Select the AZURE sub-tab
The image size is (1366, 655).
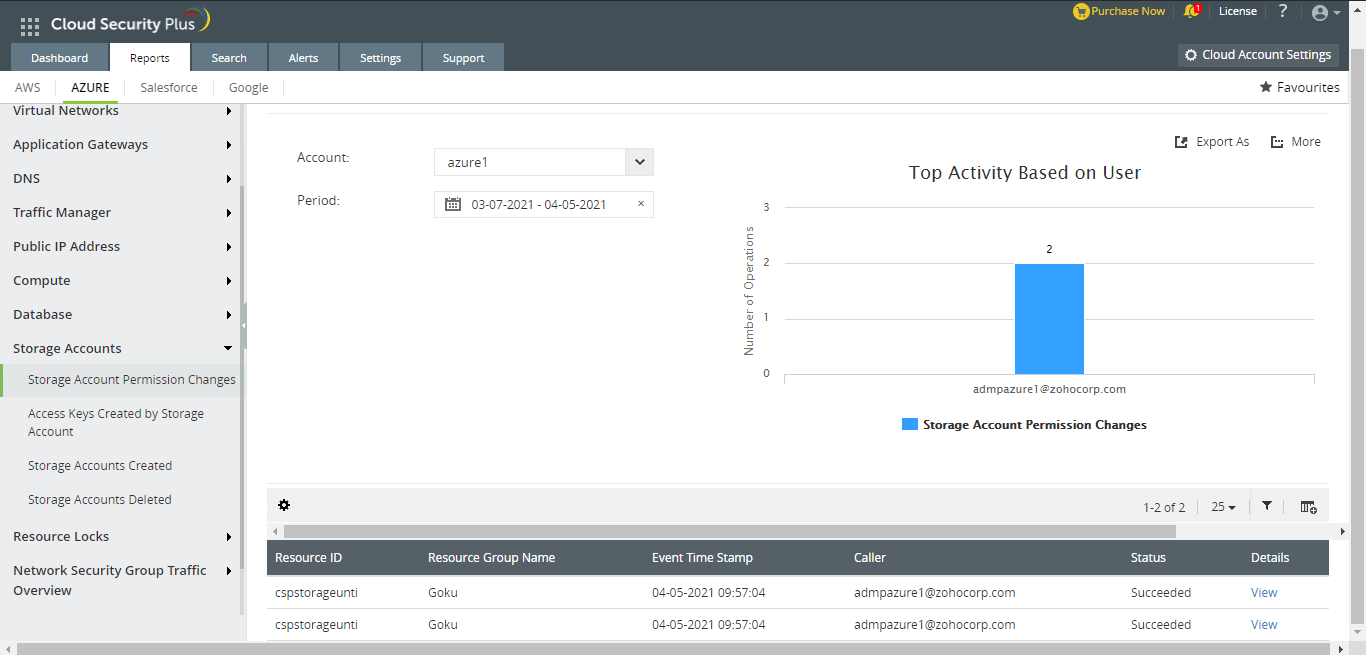coord(90,87)
